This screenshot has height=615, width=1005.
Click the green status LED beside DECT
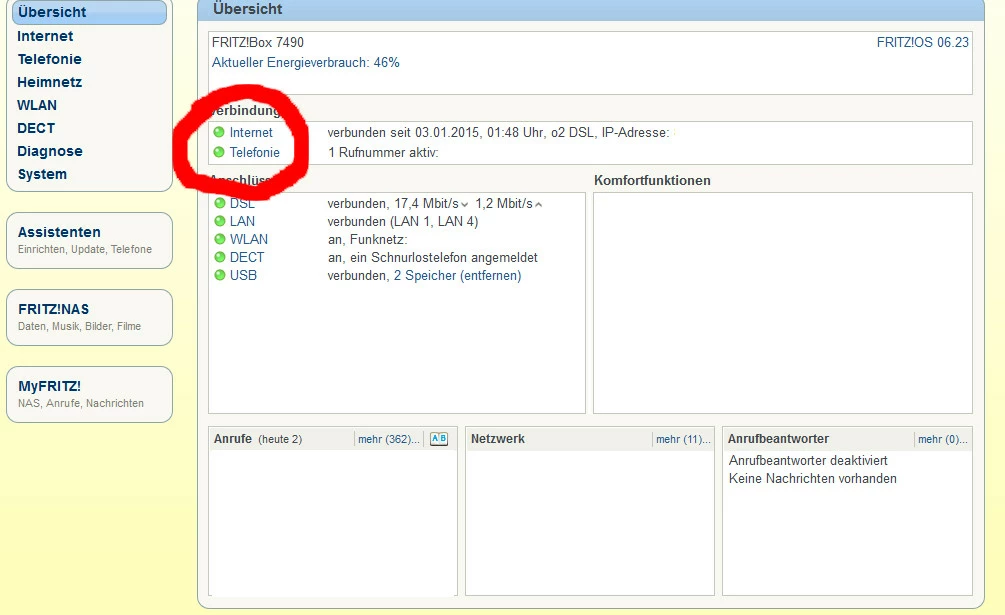219,257
